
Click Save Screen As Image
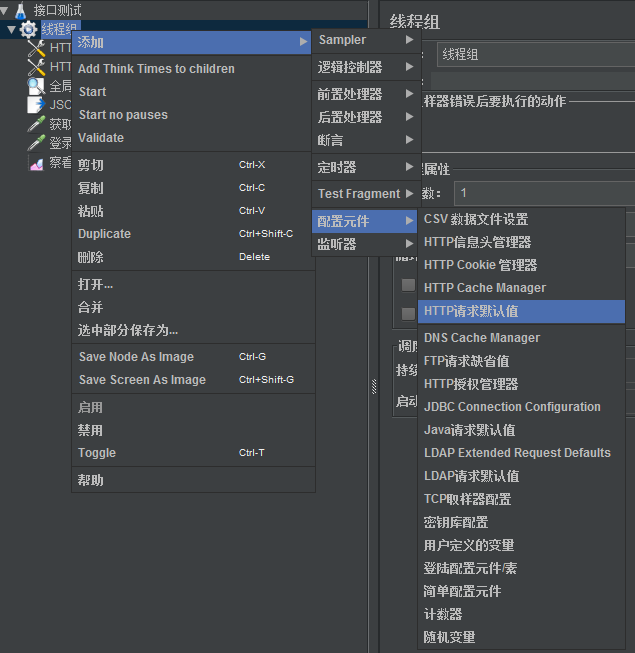tap(193, 380)
